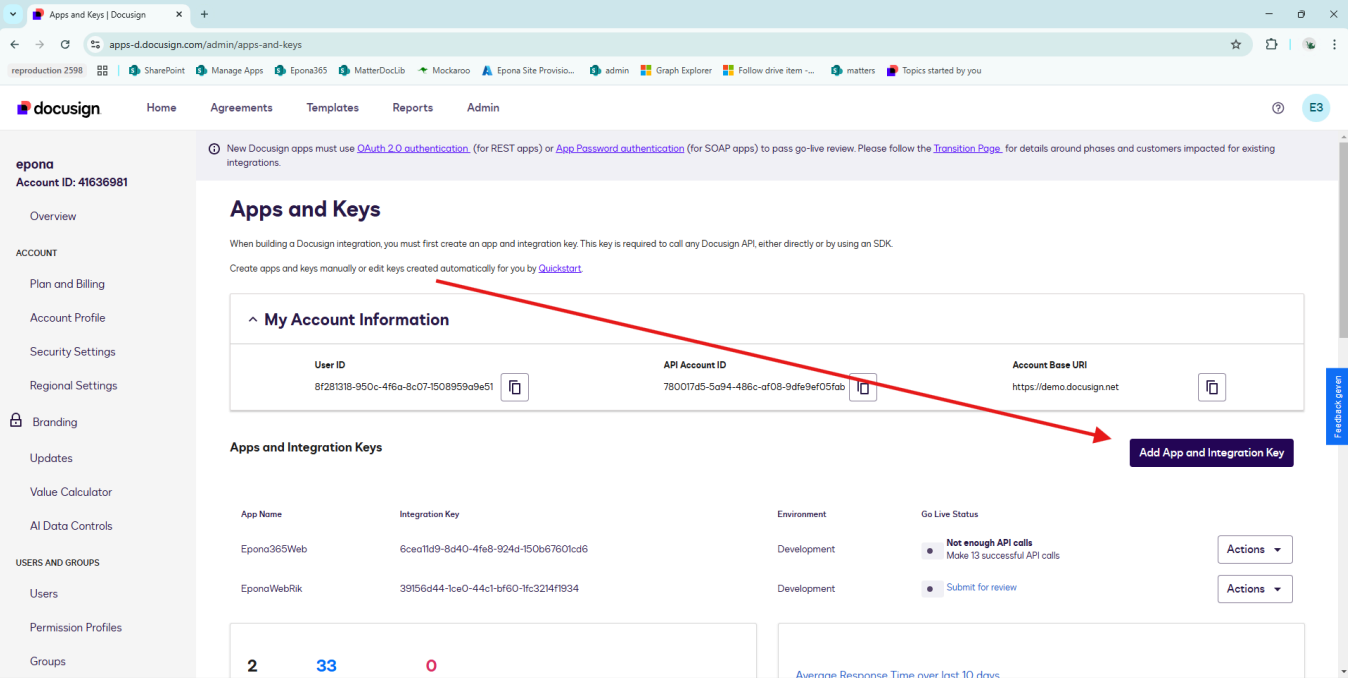Bookmark this page with the star icon

coord(1236,44)
